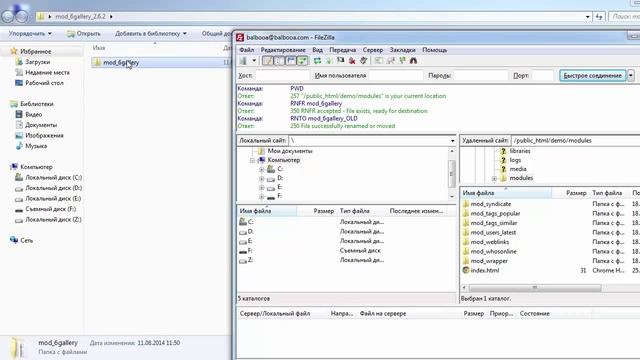Toggle message log display in toolbar
Viewport: 640px width, 360px height.
[x=268, y=61]
